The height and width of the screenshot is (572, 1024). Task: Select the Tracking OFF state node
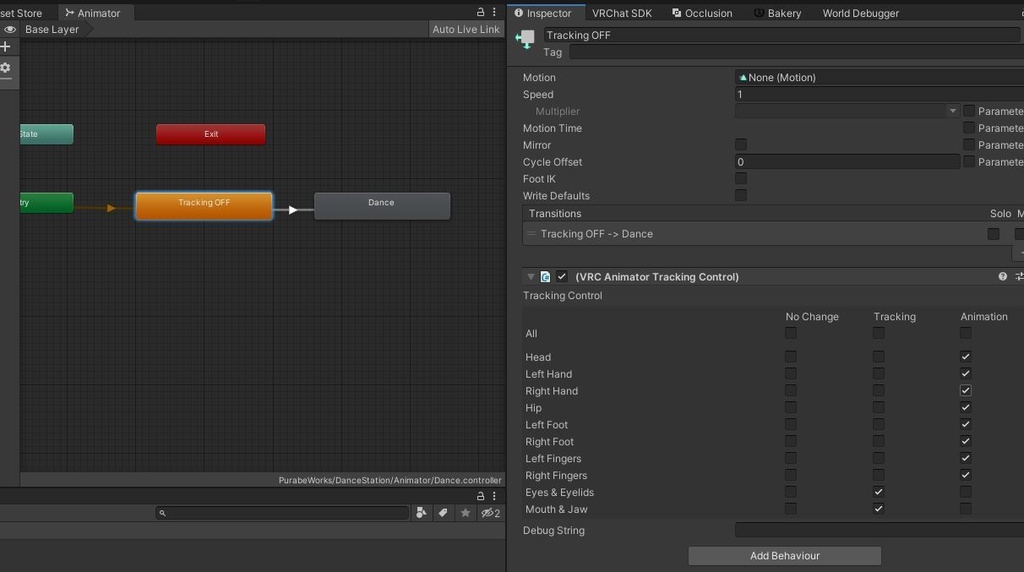[204, 206]
